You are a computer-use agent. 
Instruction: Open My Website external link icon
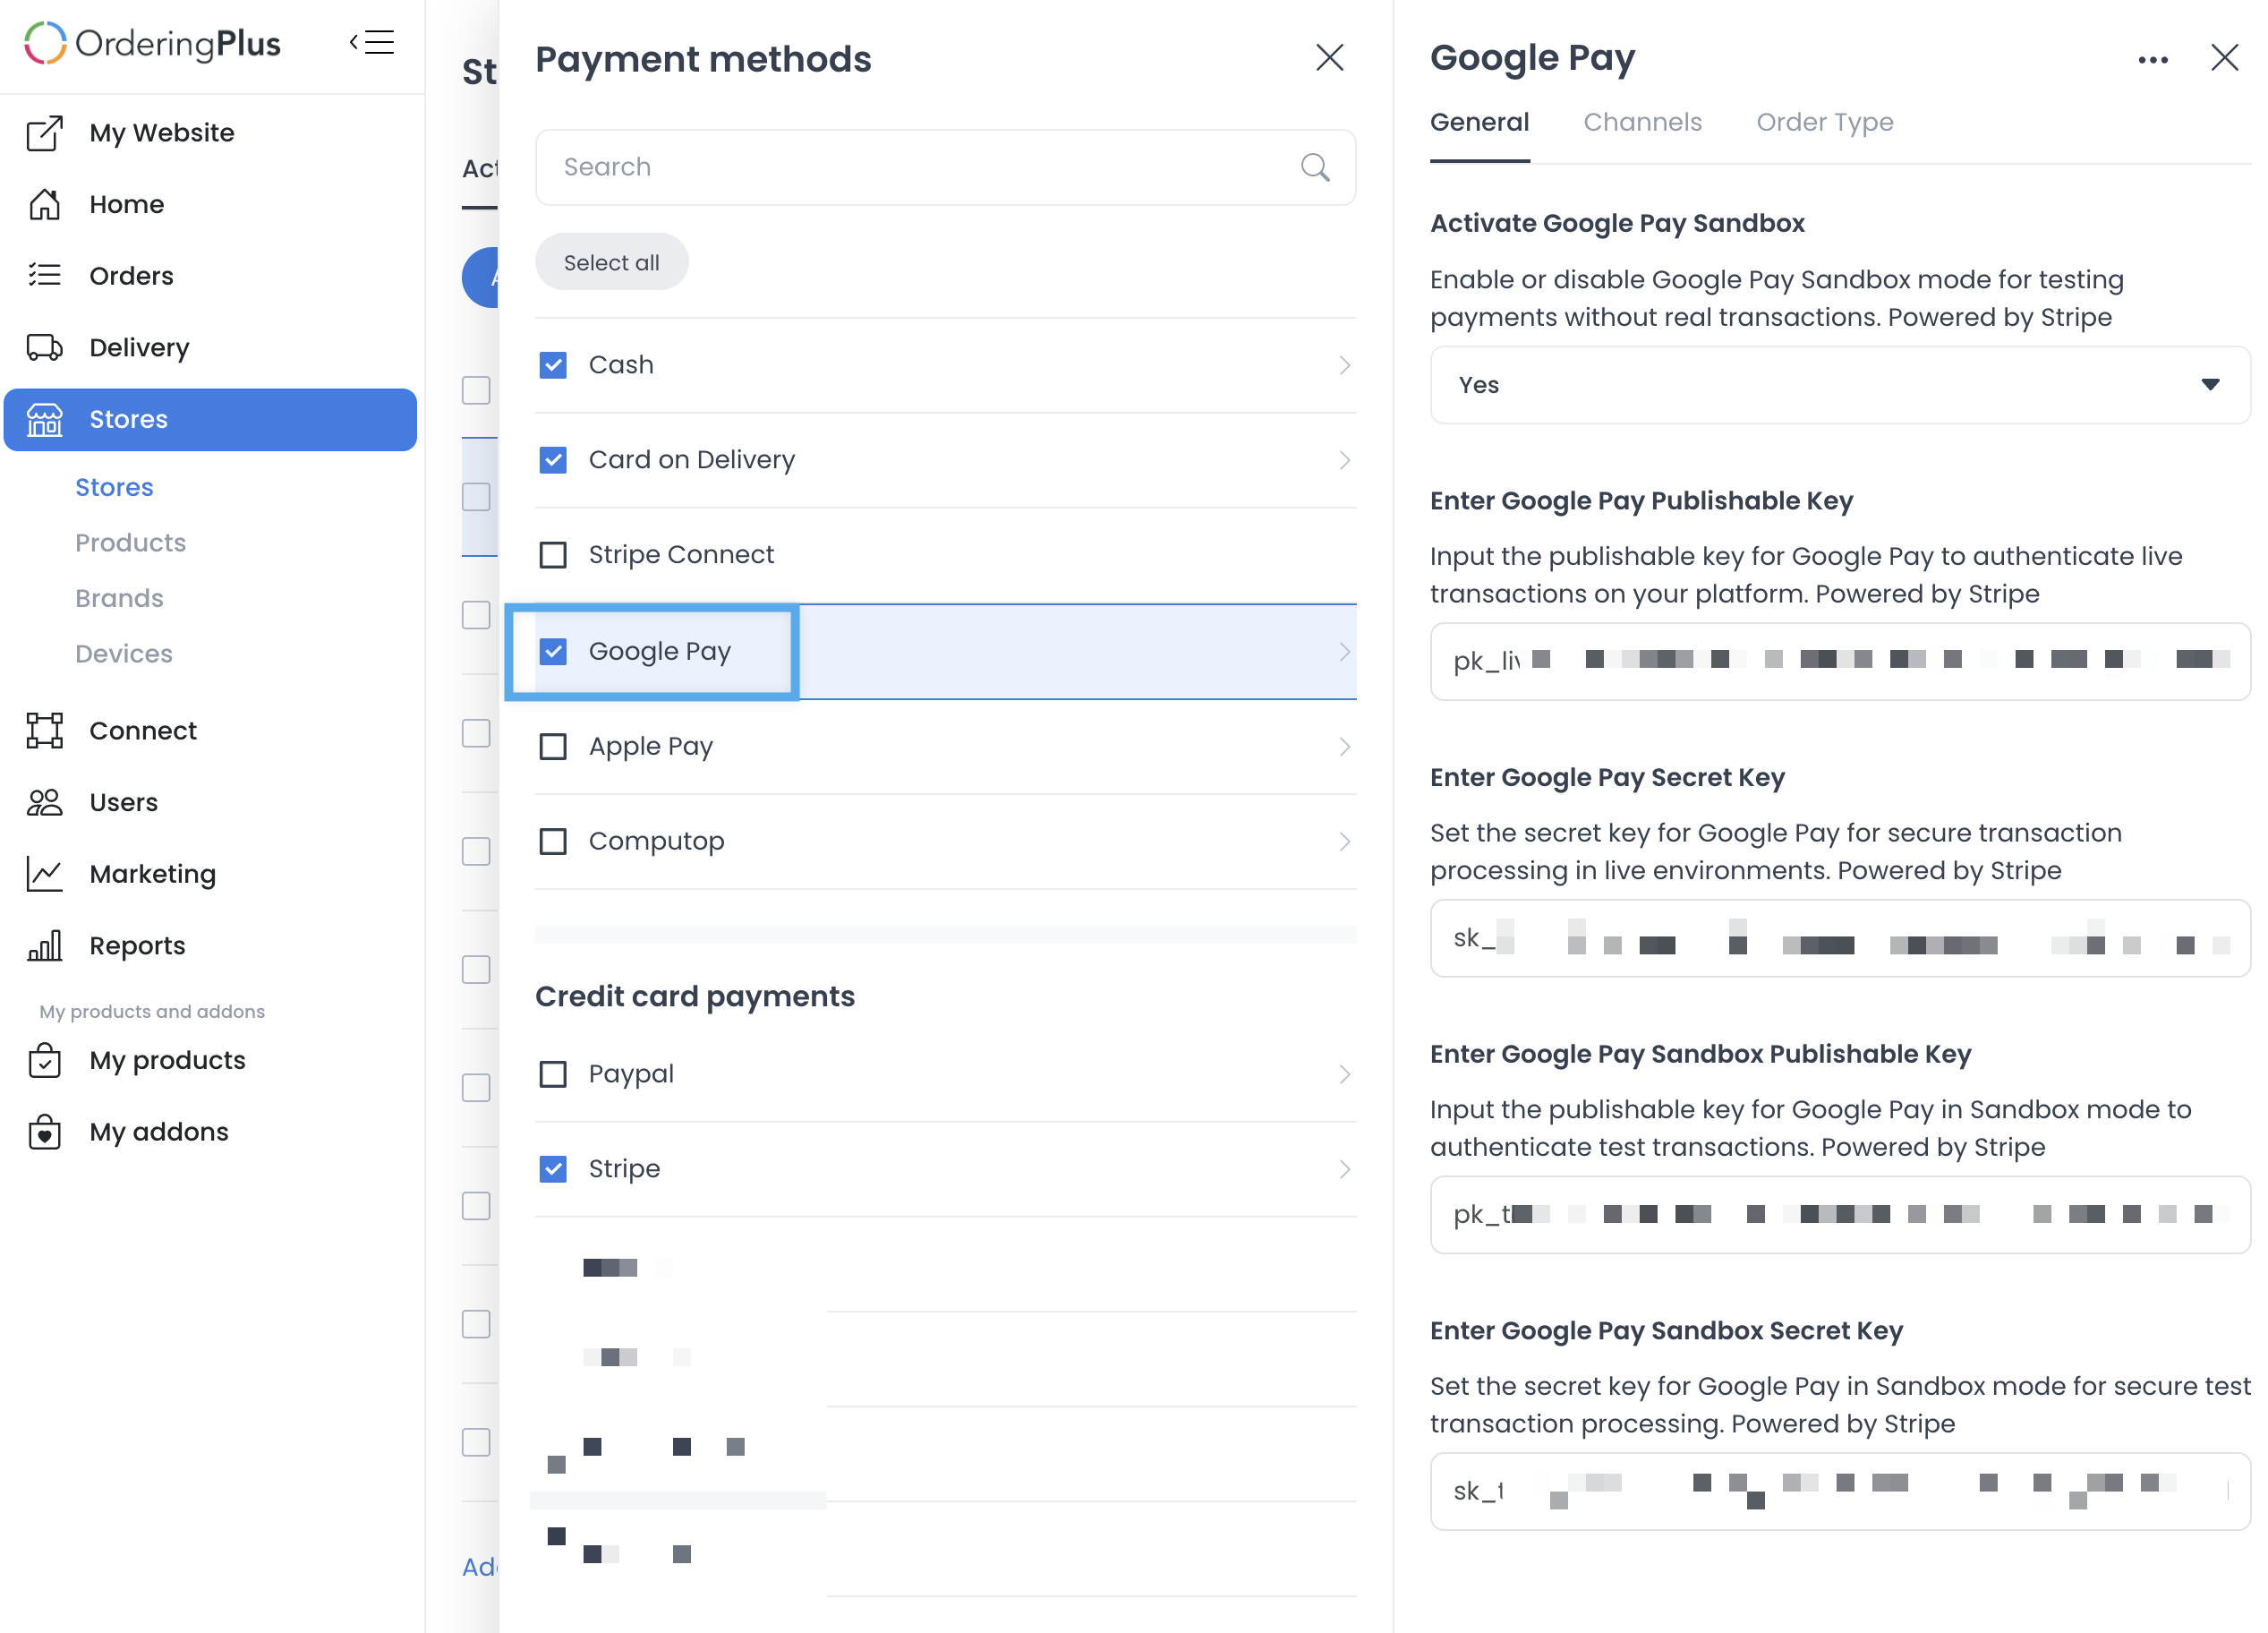pos(44,133)
